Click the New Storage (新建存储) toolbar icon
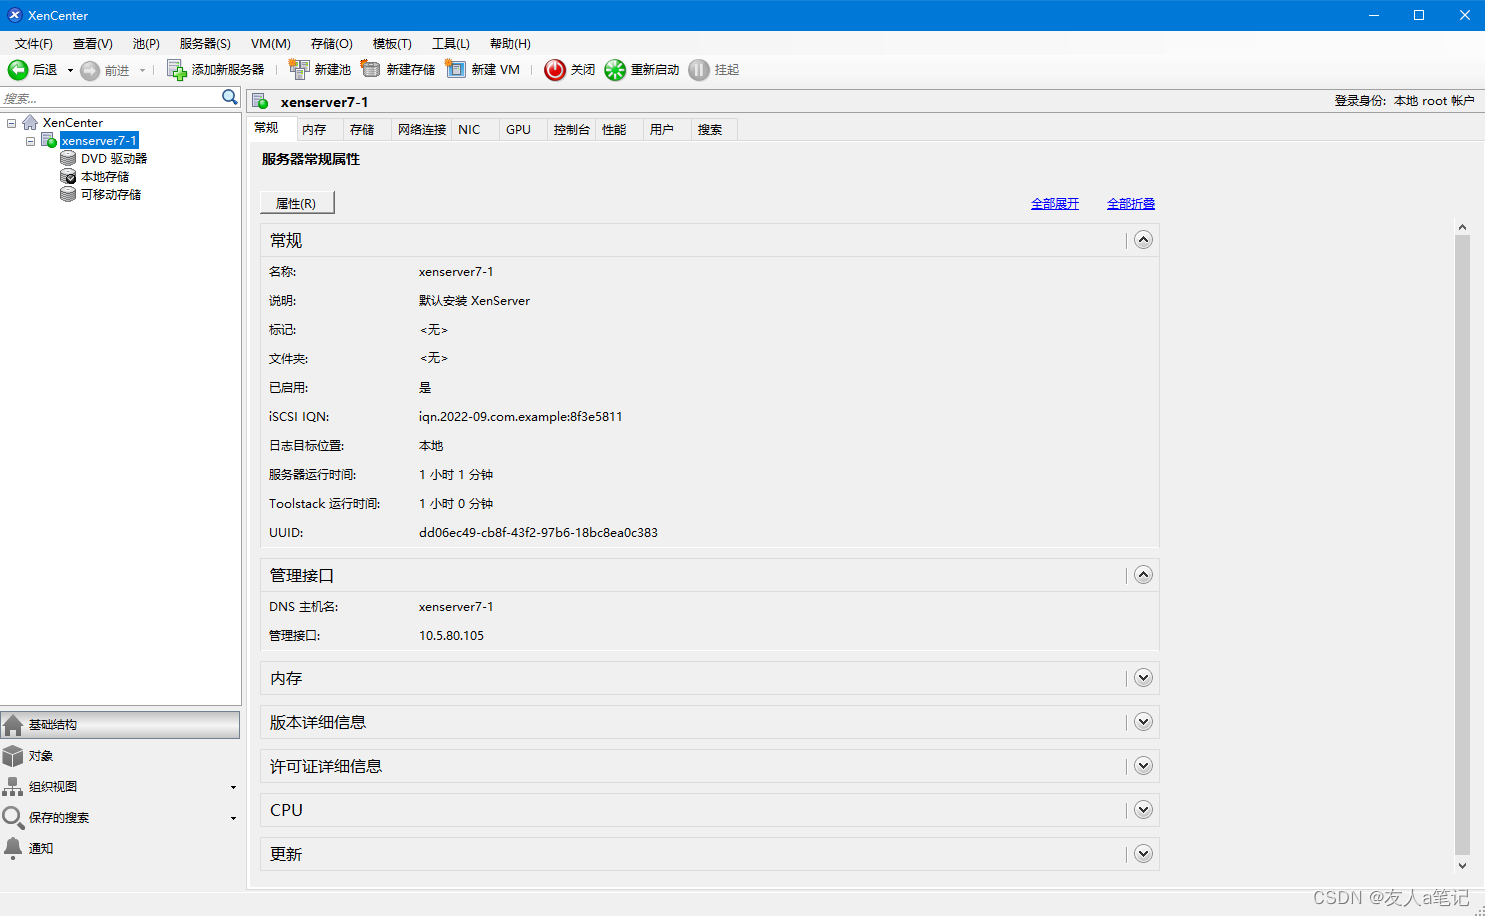This screenshot has width=1485, height=916. pos(371,69)
